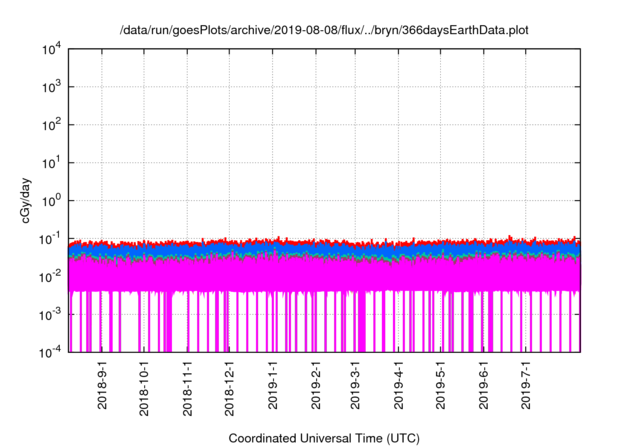The image size is (640, 448).
Task: Click the 10^1 y-axis tick label
Action: pyautogui.click(x=51, y=162)
